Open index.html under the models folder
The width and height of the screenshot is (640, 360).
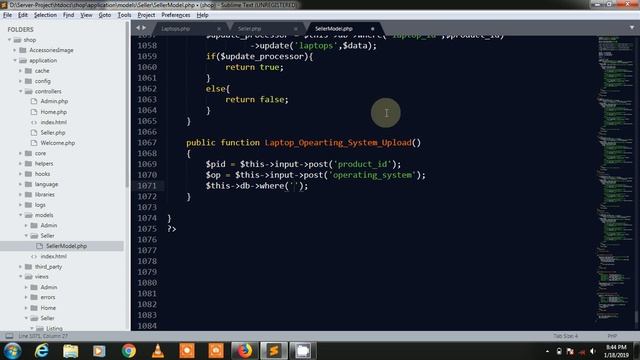pyautogui.click(x=53, y=256)
